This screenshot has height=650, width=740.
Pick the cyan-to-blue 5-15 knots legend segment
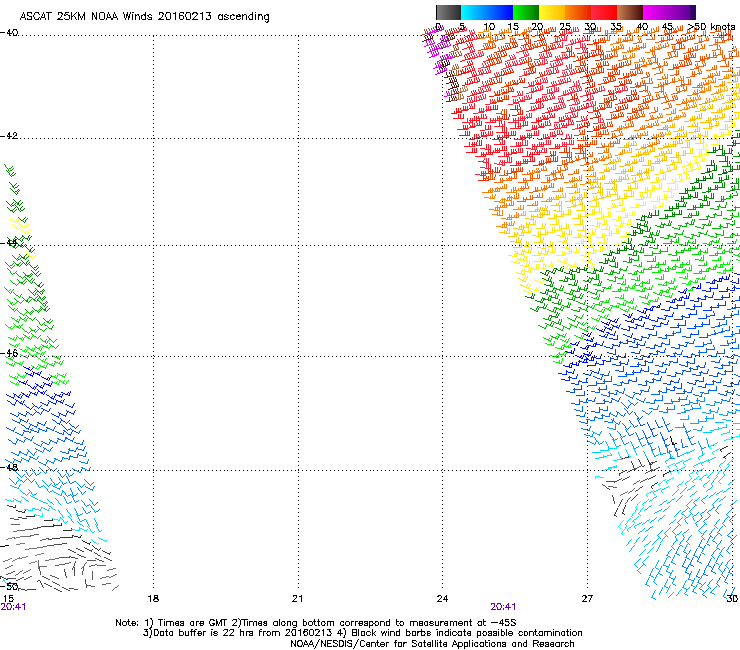[487, 12]
